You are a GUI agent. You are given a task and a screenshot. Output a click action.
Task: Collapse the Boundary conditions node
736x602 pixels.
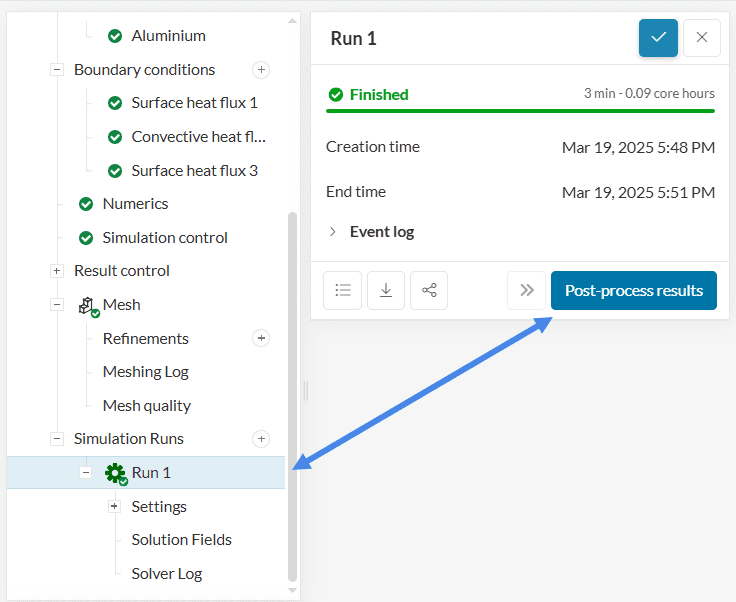point(57,70)
